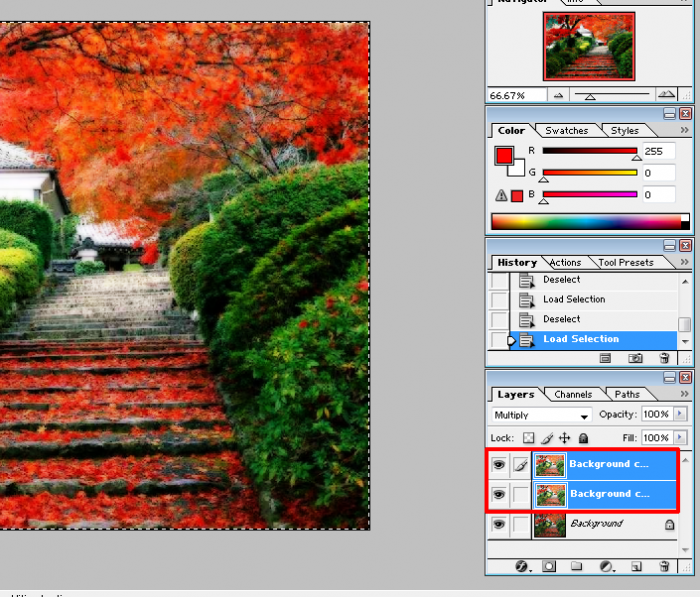Click the Navigator thumbnail preview
Viewport: 700px width, 597px height.
[x=589, y=46]
